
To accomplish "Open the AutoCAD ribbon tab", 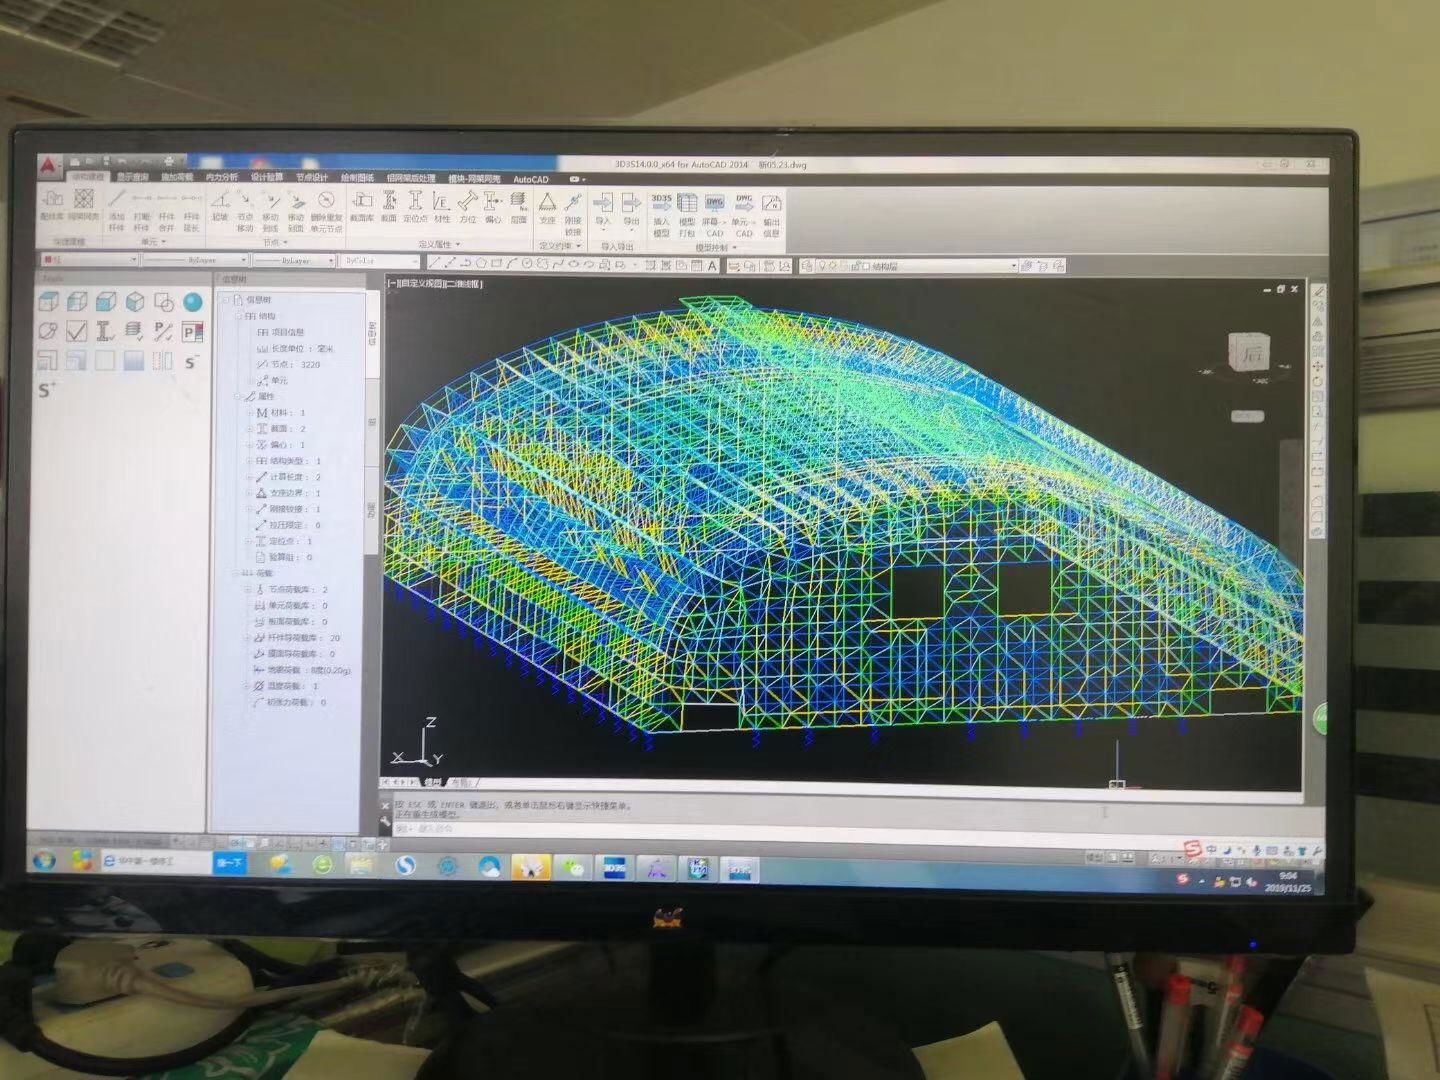I will pyautogui.click(x=531, y=179).
